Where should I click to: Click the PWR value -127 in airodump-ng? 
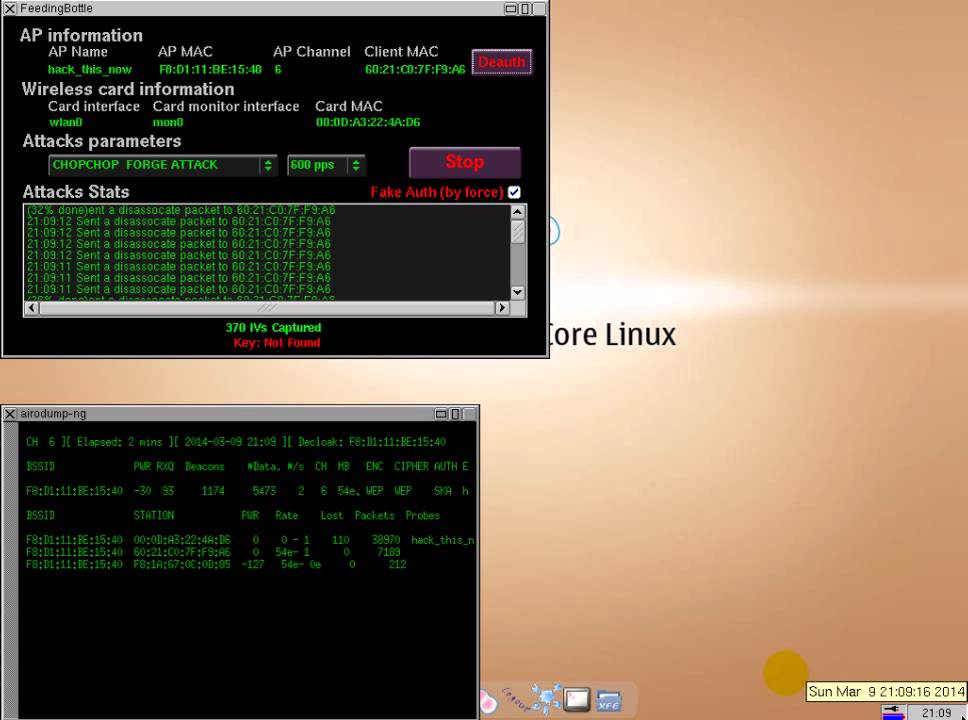click(x=252, y=564)
